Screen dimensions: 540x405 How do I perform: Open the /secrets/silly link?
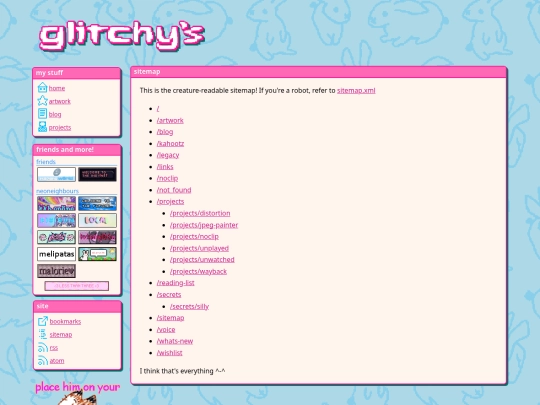(189, 306)
